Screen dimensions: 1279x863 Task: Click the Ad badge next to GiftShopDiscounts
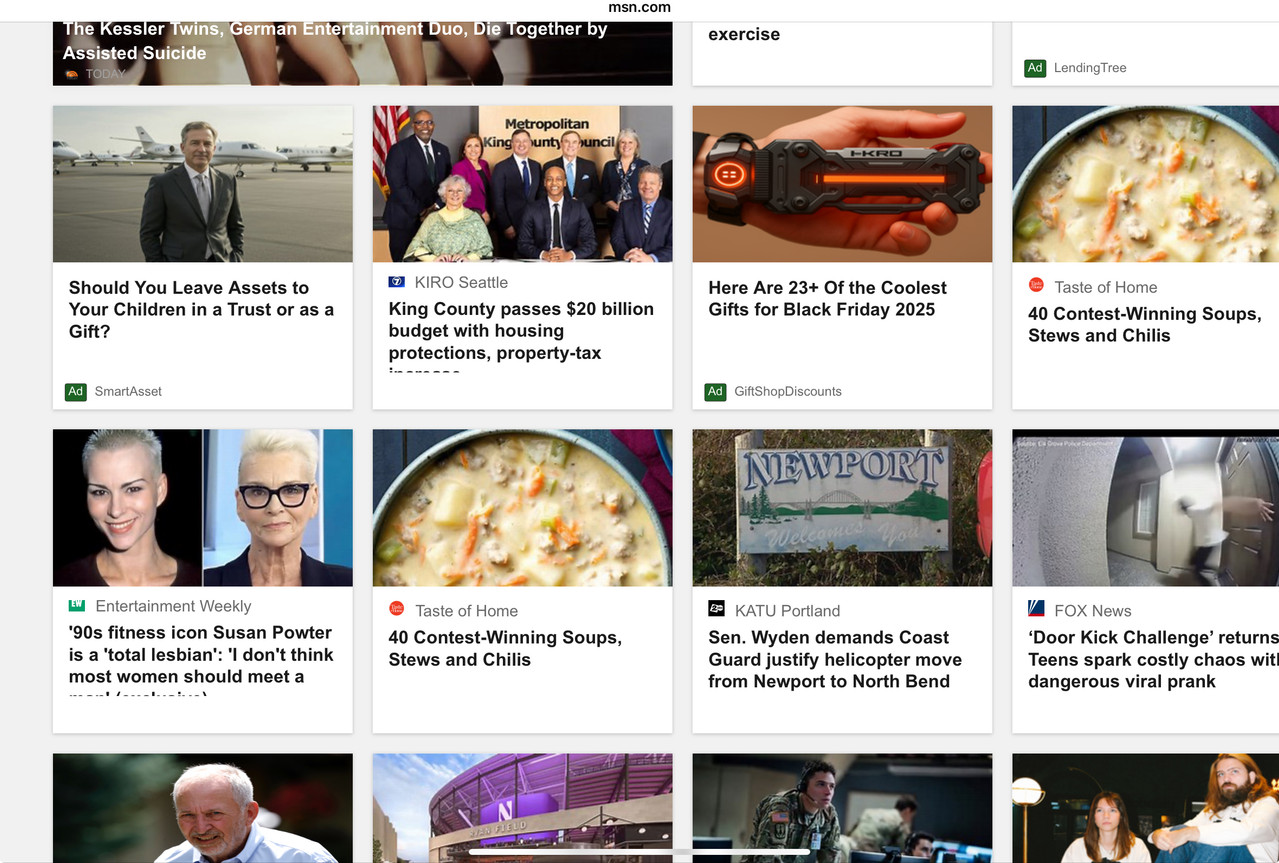[715, 392]
